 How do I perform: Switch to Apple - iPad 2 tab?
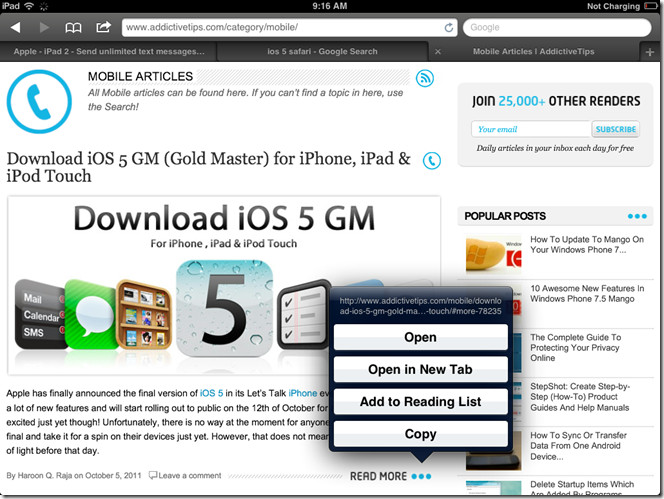108,52
